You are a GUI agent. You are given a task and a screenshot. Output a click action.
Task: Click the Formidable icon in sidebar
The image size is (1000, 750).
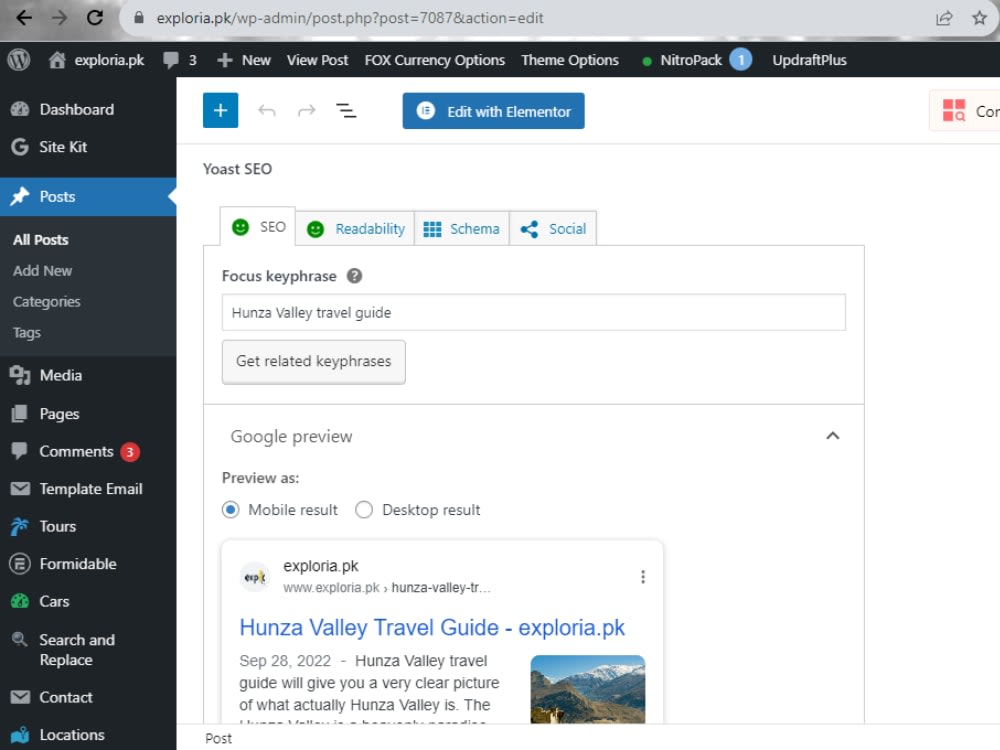click(20, 564)
